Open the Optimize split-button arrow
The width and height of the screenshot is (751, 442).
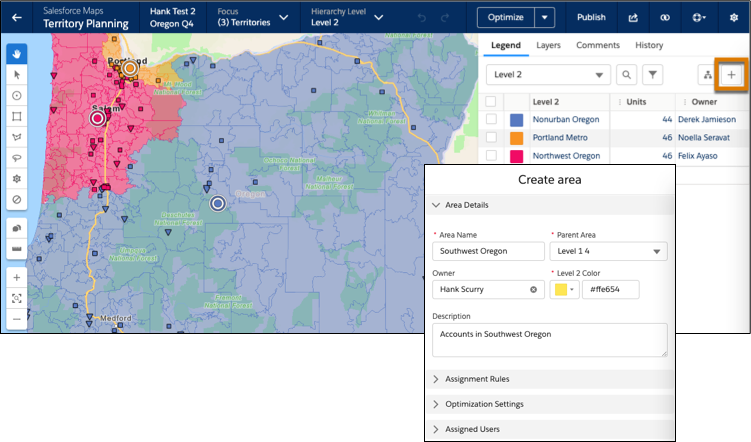pos(545,18)
